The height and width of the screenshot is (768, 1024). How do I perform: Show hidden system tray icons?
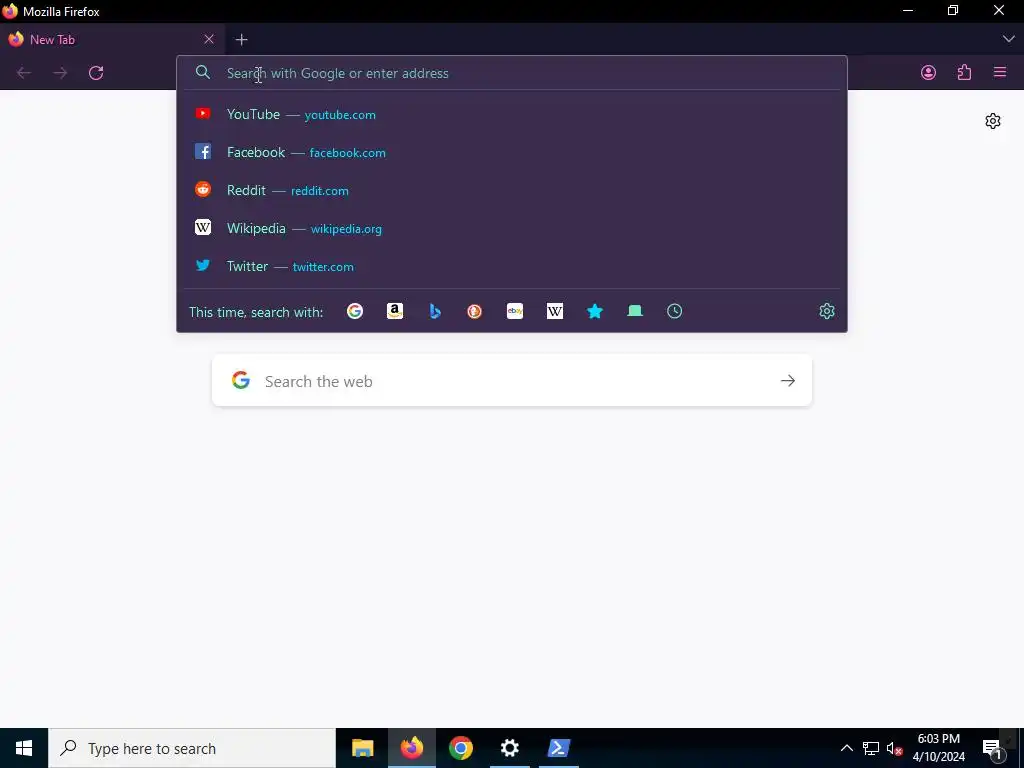[x=846, y=748]
